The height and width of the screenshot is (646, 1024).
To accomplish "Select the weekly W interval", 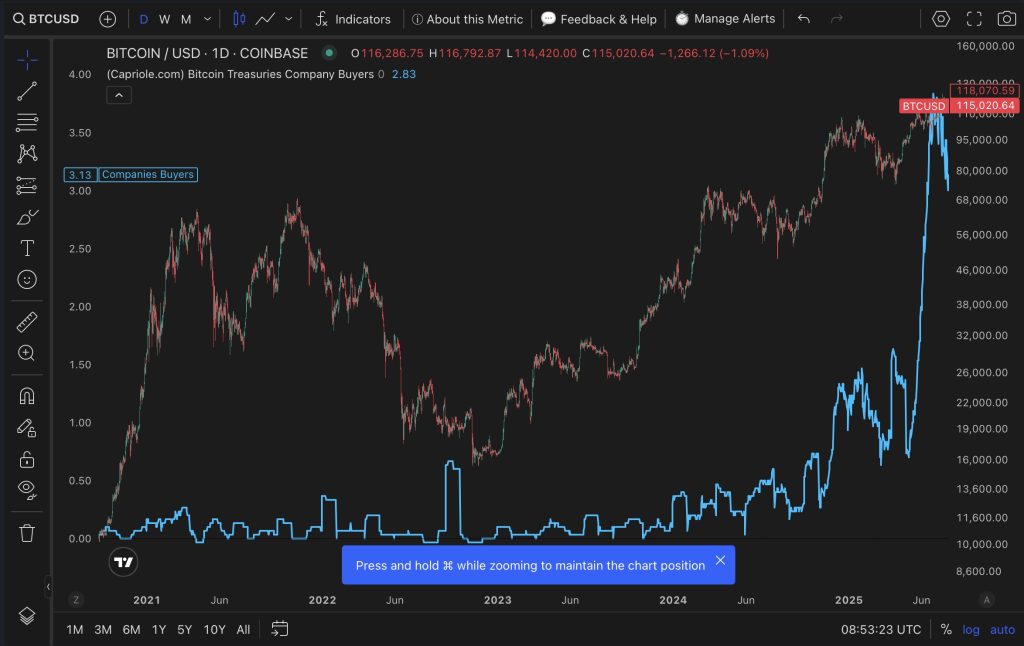I will (x=165, y=19).
